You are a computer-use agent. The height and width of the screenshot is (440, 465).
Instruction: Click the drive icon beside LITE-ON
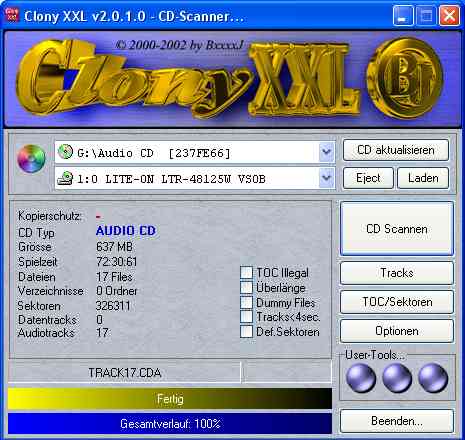65,178
